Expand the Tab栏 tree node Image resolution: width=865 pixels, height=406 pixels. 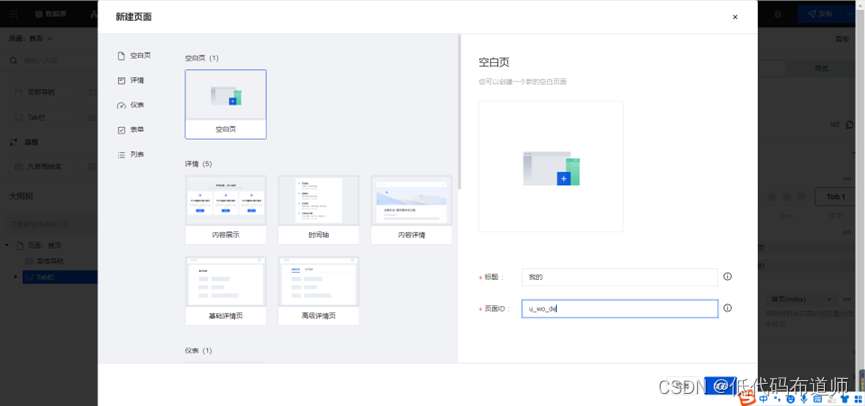[x=15, y=276]
